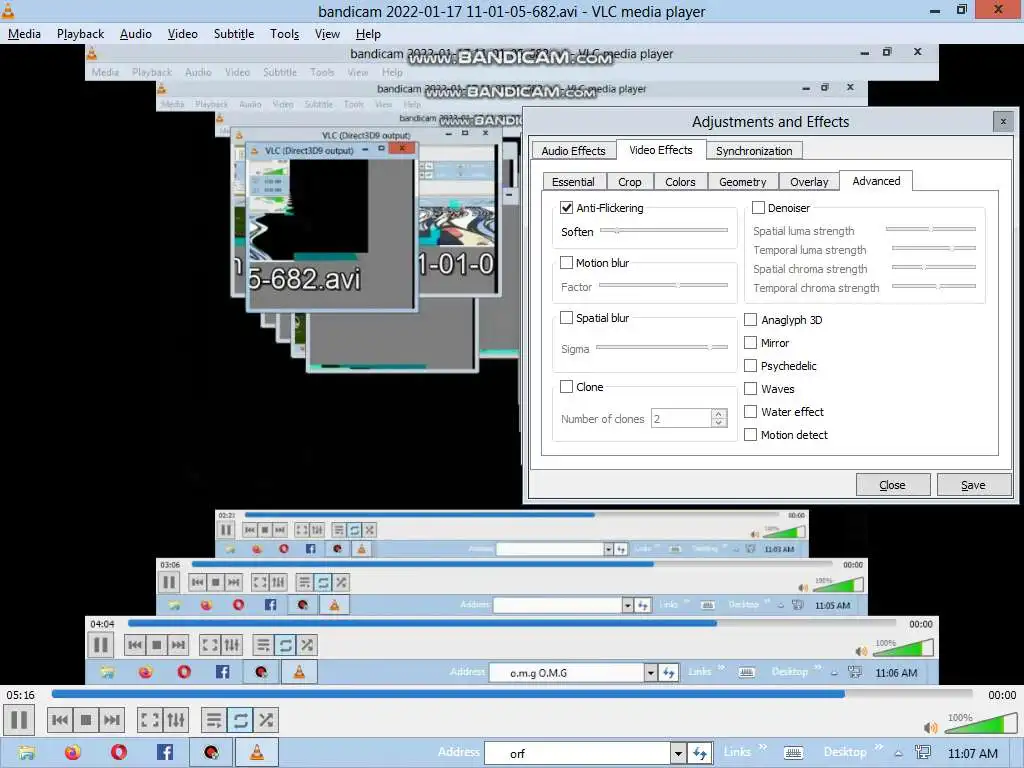Enable the Mirror checkbox
The height and width of the screenshot is (768, 1024).
(x=750, y=342)
